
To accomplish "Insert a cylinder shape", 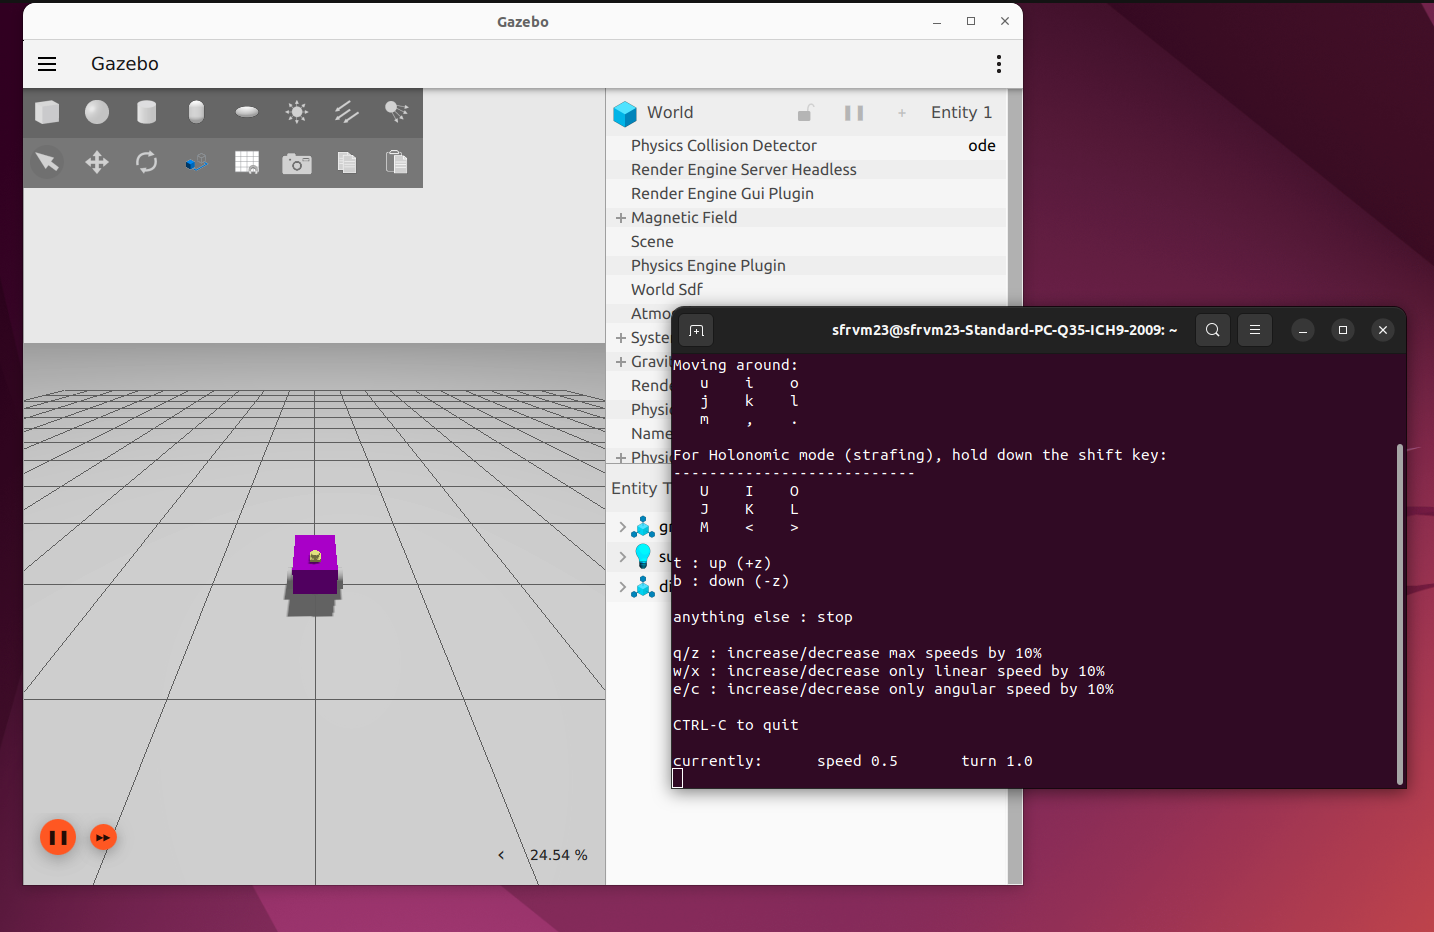I will tap(147, 112).
